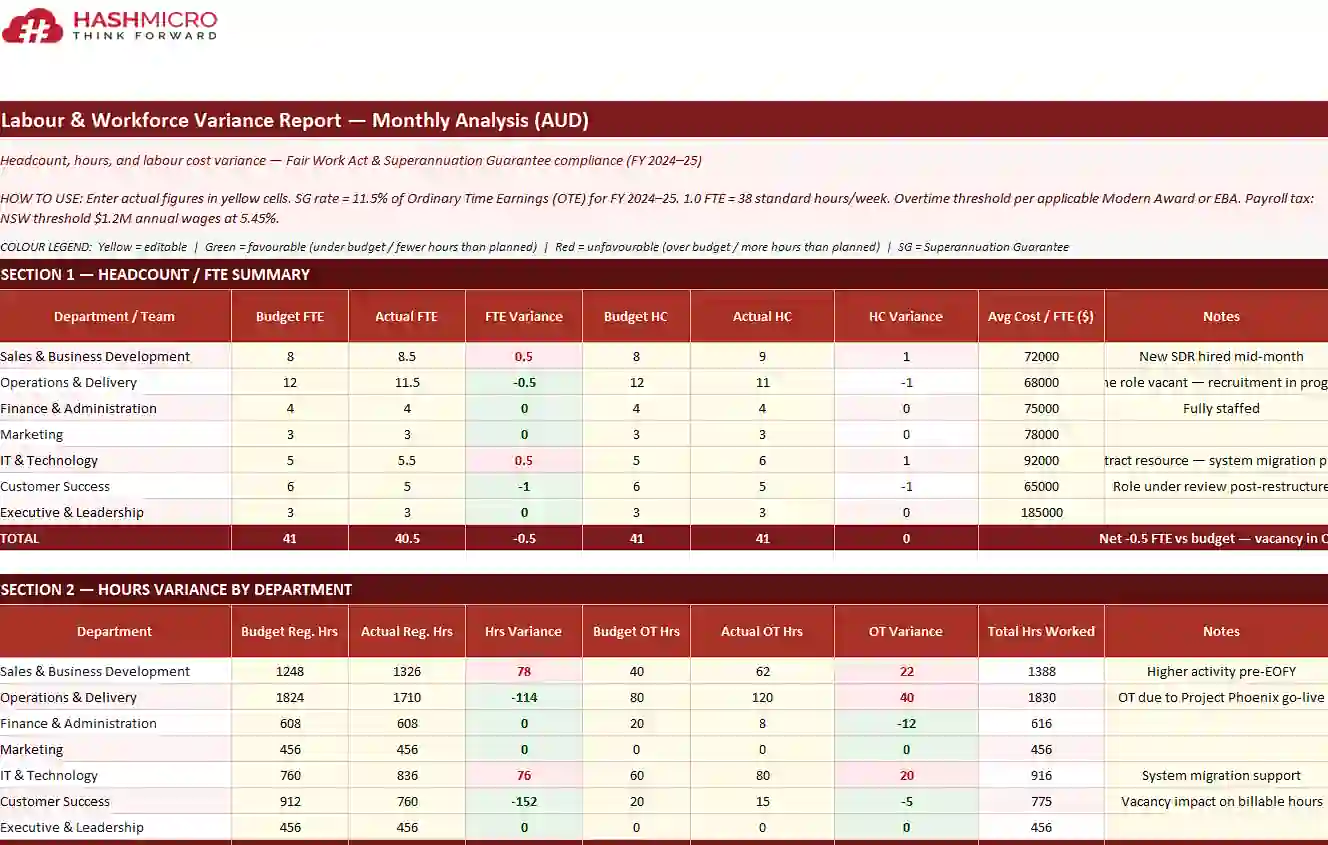The width and height of the screenshot is (1328, 845).
Task: Click the Avg Cost / FTE ($) header
Action: coord(1040,317)
